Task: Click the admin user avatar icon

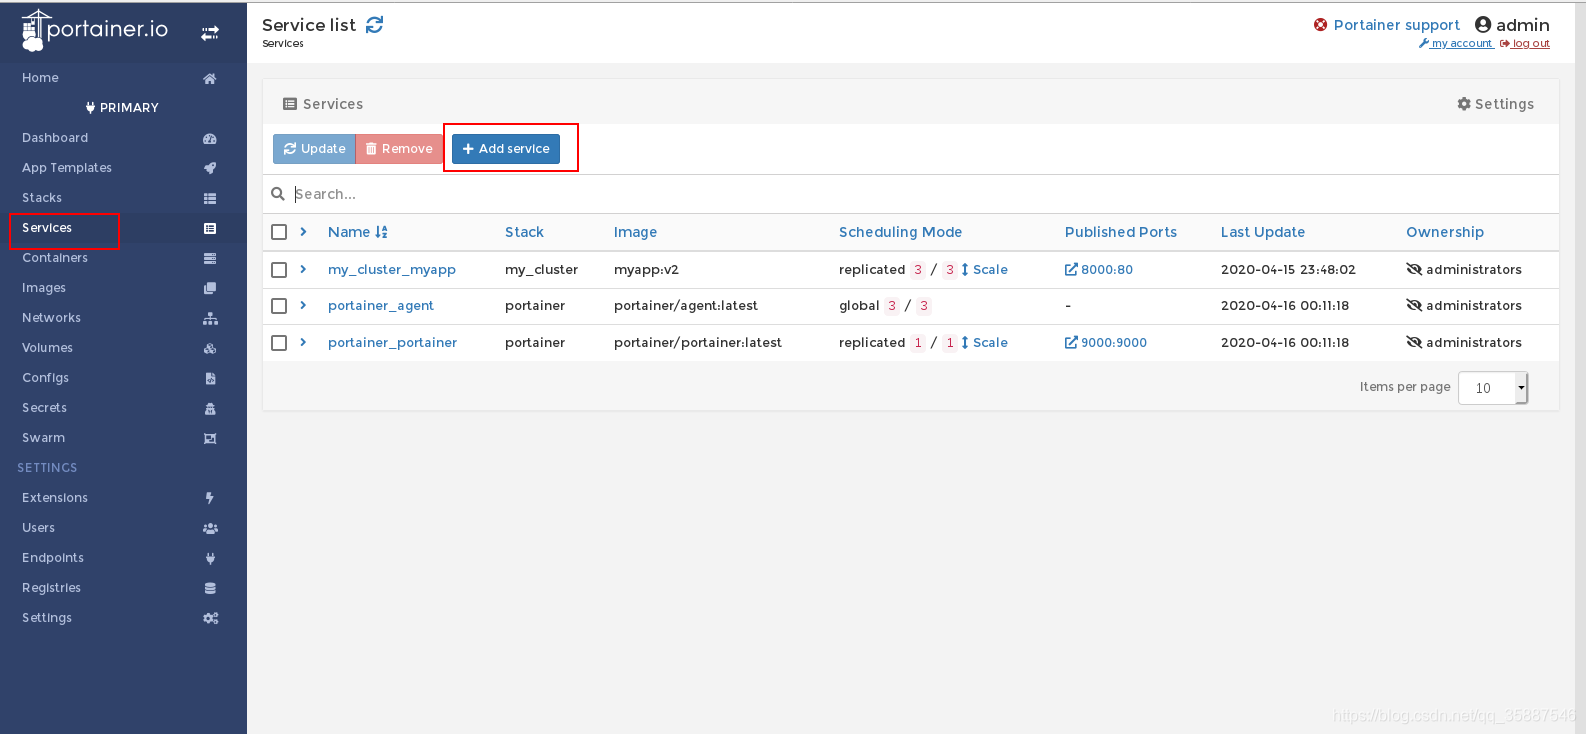Action: [1483, 25]
